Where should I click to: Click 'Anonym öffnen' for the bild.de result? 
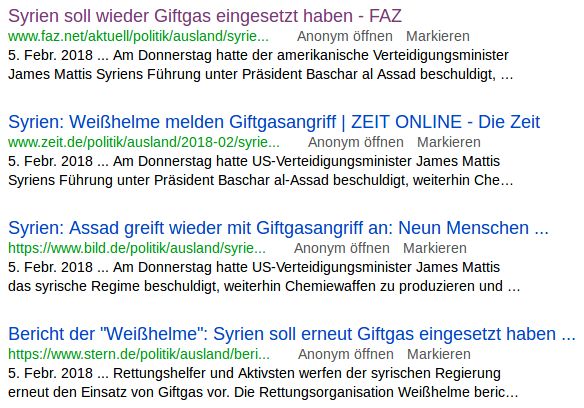coord(342,248)
